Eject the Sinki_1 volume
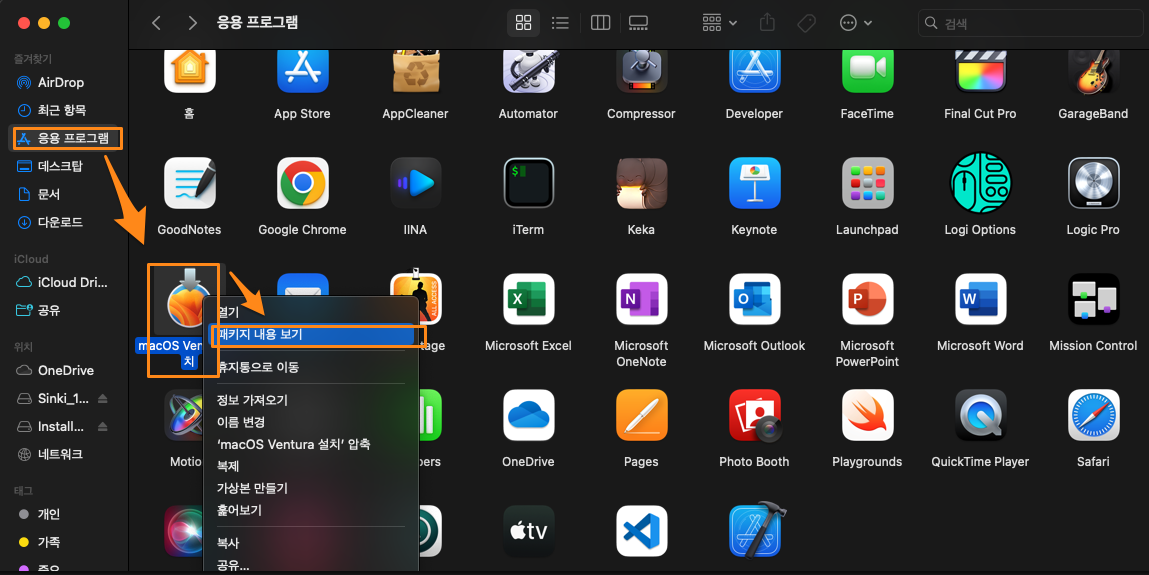Viewport: 1149px width, 575px height. point(103,398)
